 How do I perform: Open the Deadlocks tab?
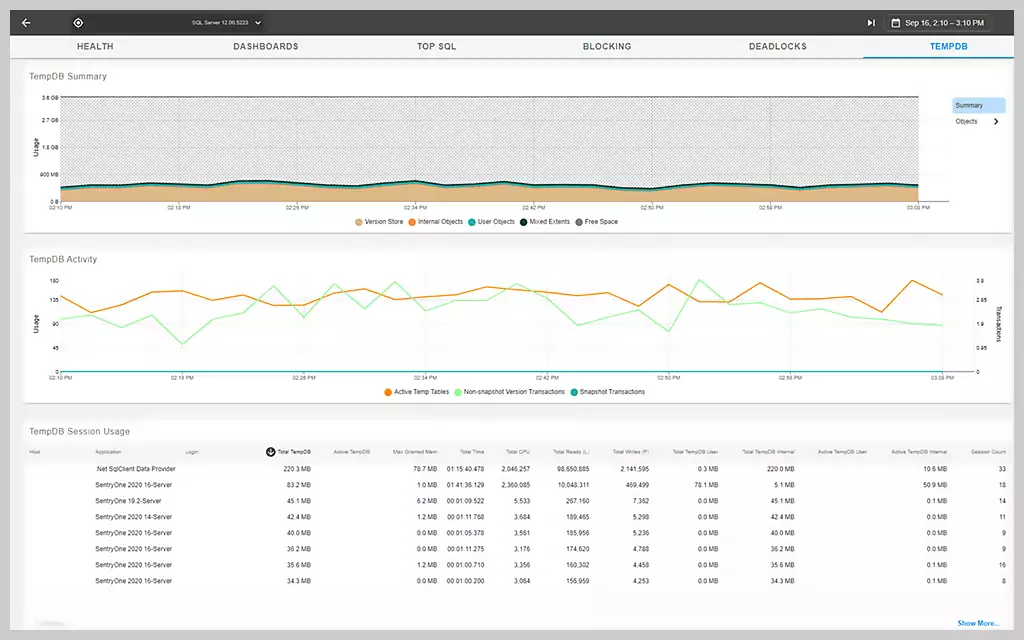[775, 46]
